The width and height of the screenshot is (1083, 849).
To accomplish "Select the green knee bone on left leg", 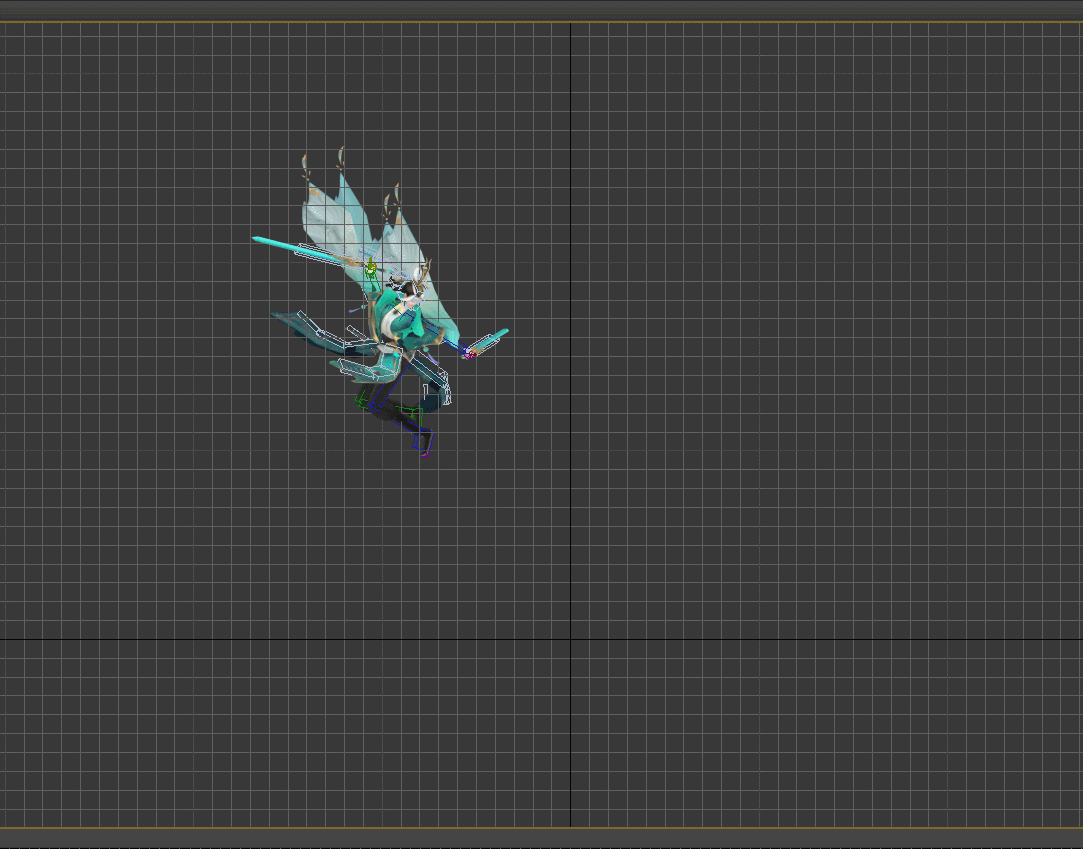I will (362, 401).
